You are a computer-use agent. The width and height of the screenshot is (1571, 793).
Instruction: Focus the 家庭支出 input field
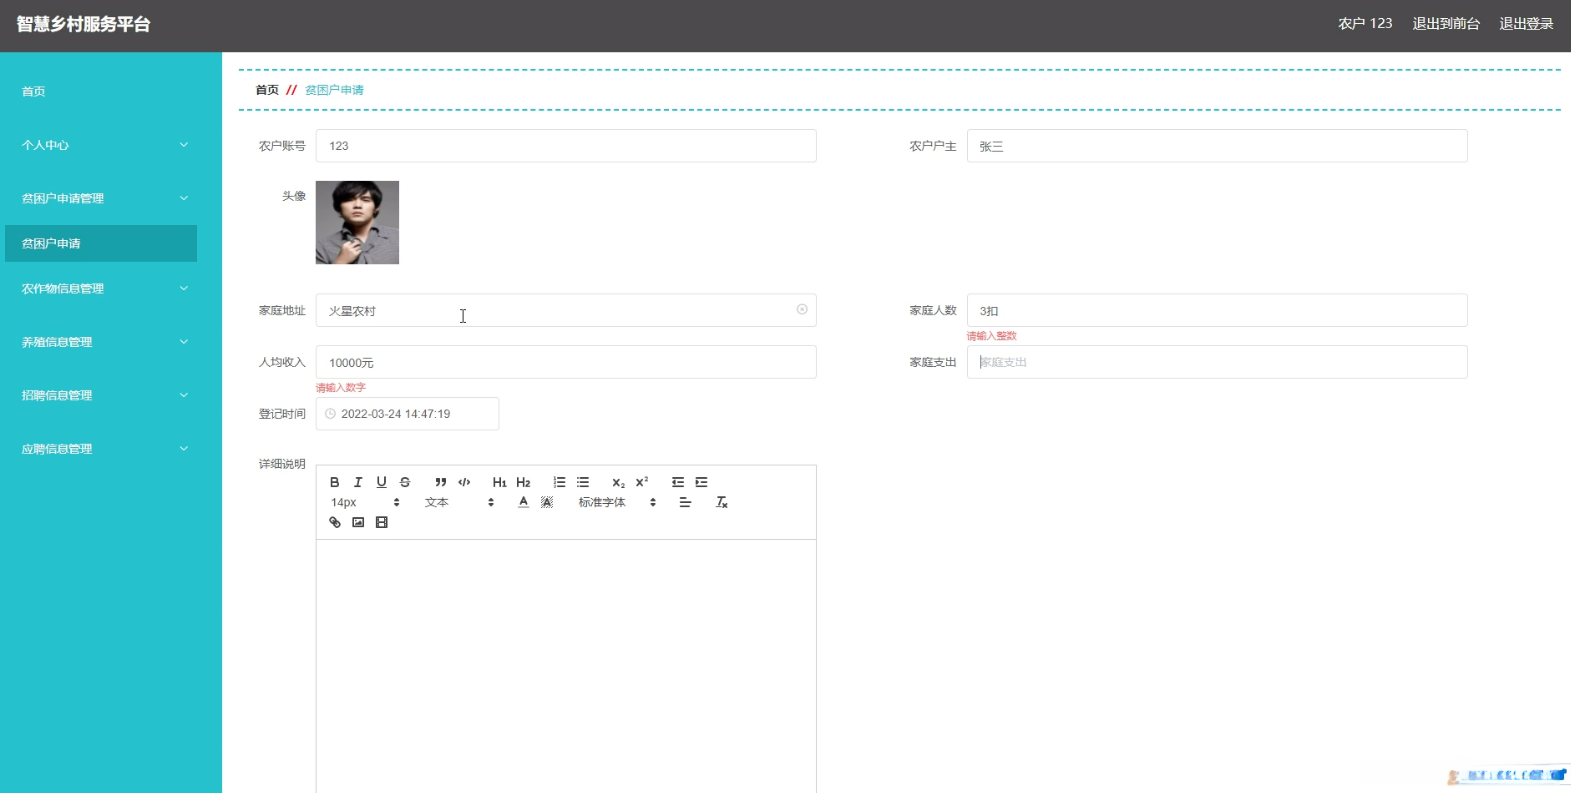pos(1217,362)
